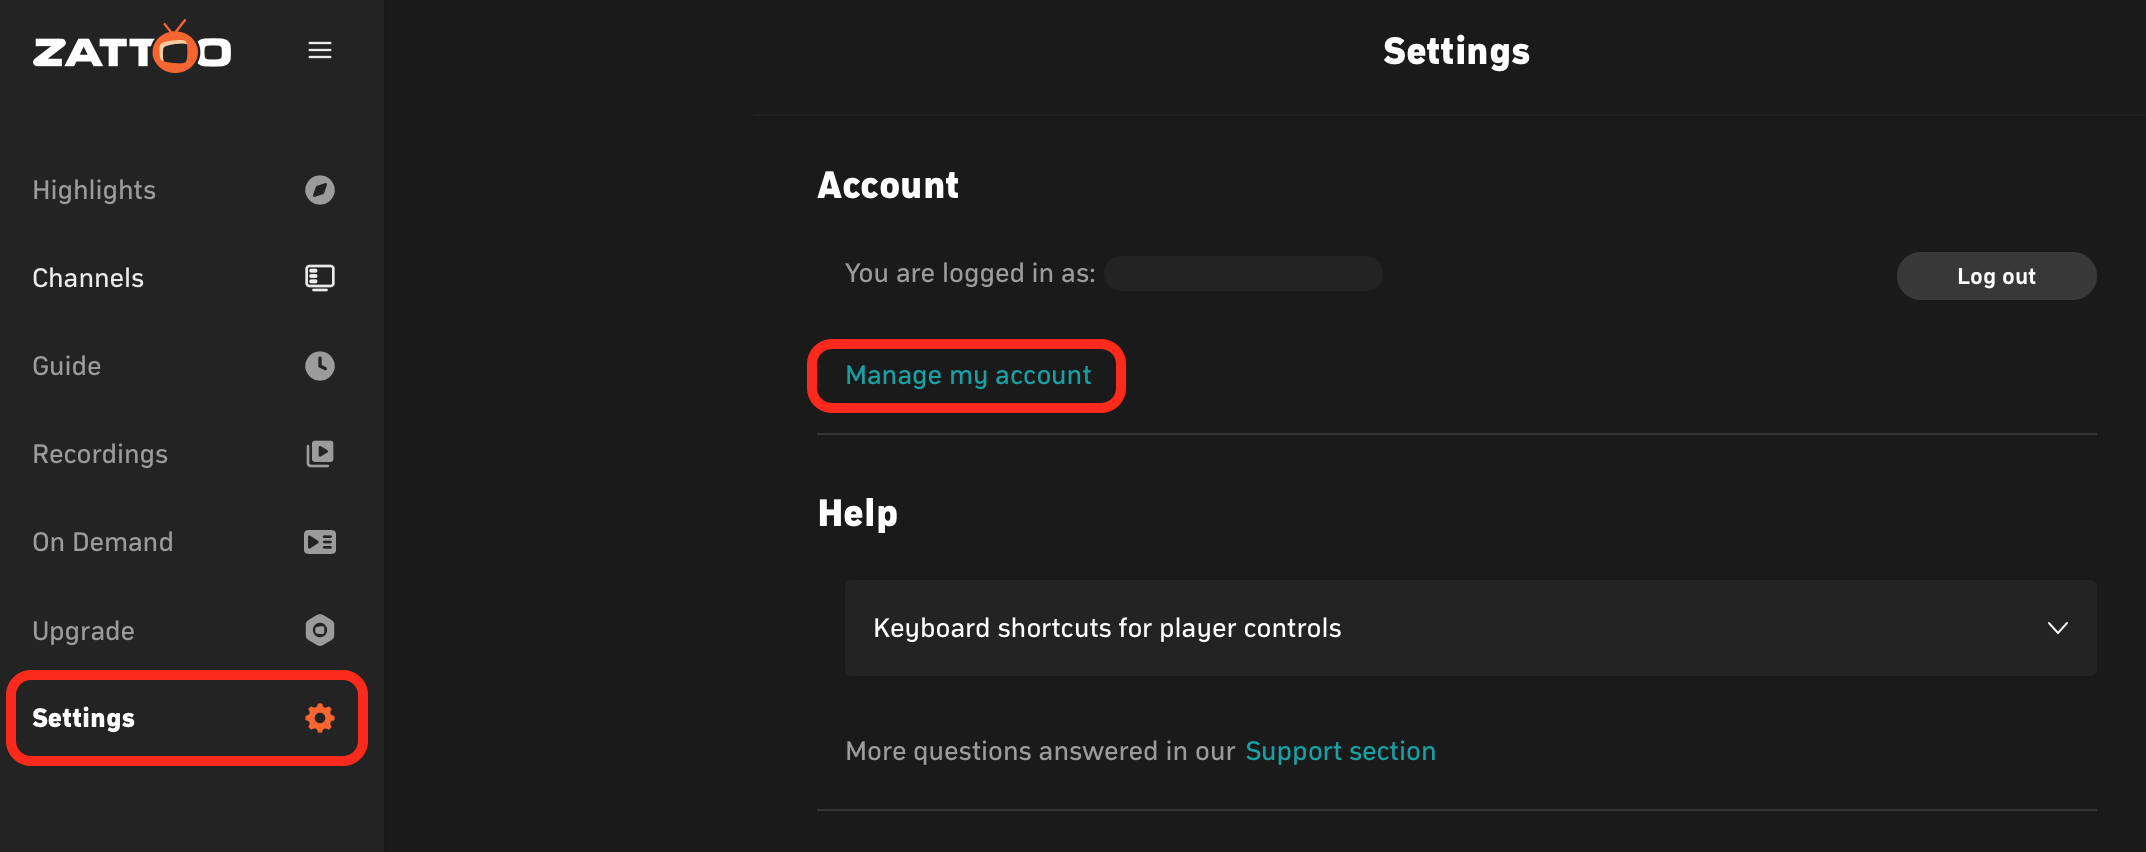Select the Upgrade target icon
The image size is (2146, 852).
[319, 630]
